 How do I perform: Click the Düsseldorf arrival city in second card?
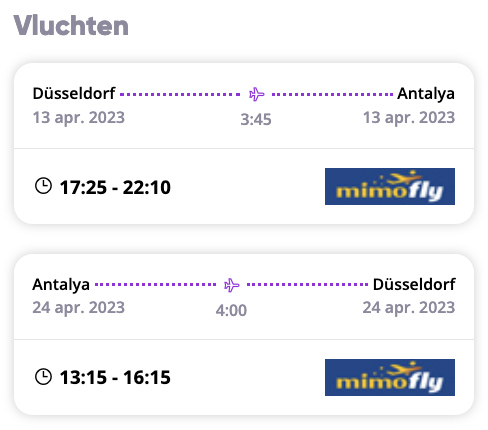[414, 284]
